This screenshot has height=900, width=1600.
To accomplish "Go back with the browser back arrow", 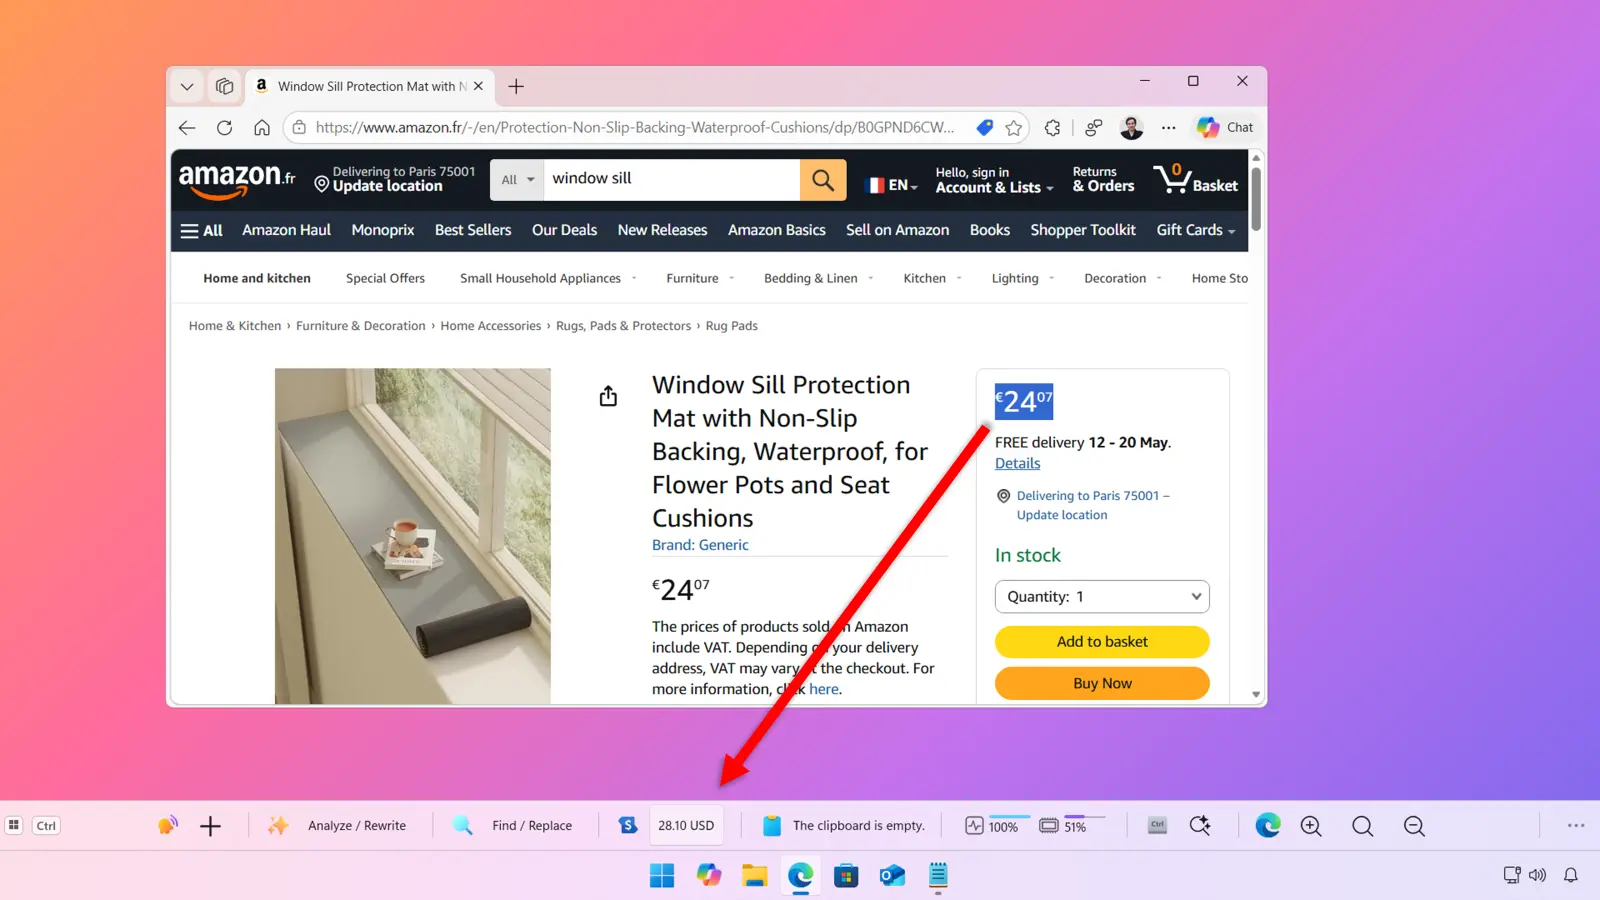I will [x=187, y=128].
